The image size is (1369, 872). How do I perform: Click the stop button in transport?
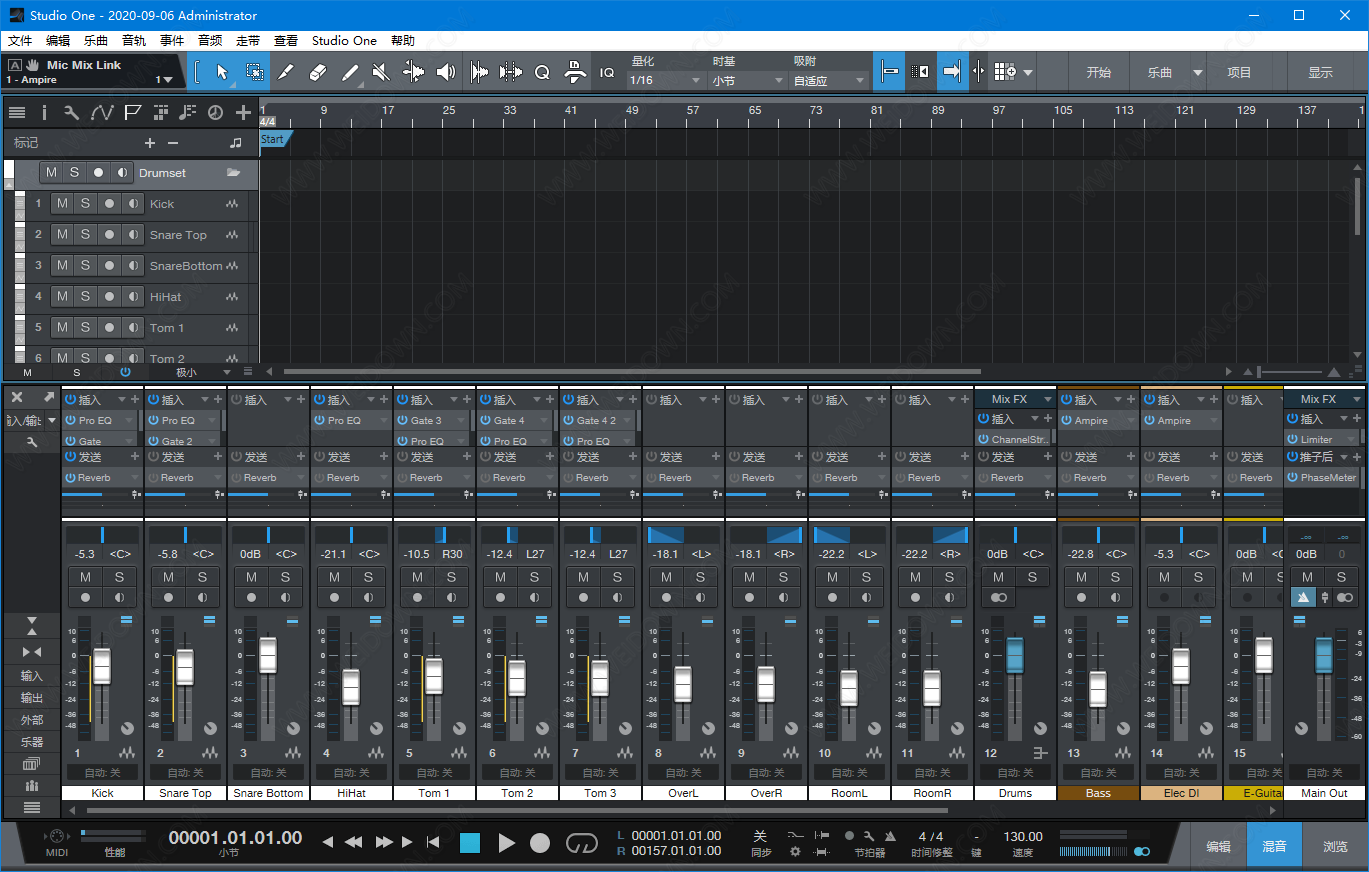click(x=470, y=843)
